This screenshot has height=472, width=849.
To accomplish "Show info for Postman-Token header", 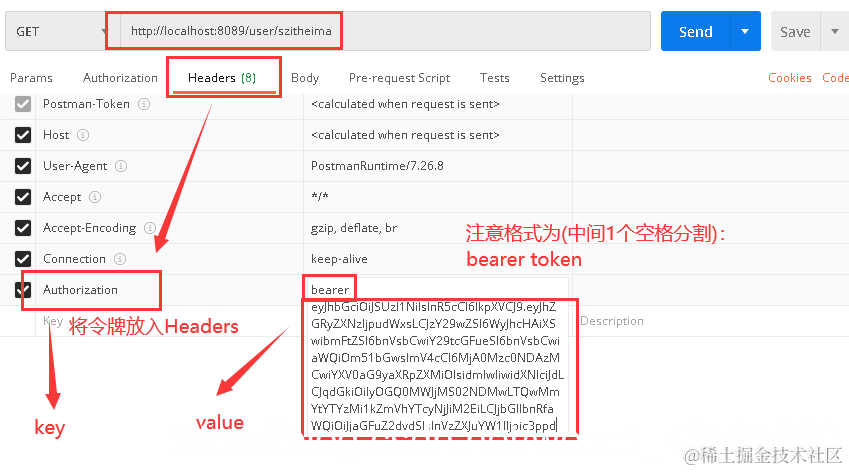I will [x=143, y=104].
